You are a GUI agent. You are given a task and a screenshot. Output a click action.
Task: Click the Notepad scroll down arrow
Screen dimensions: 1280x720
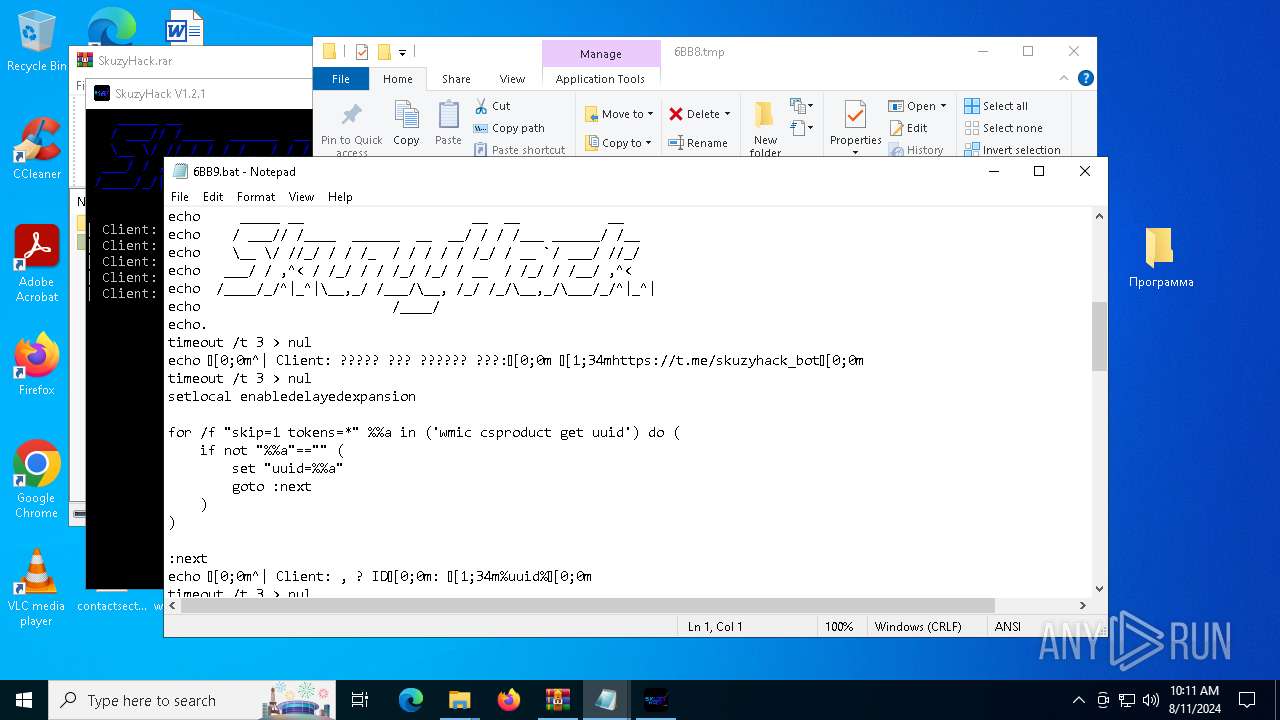[x=1099, y=589]
